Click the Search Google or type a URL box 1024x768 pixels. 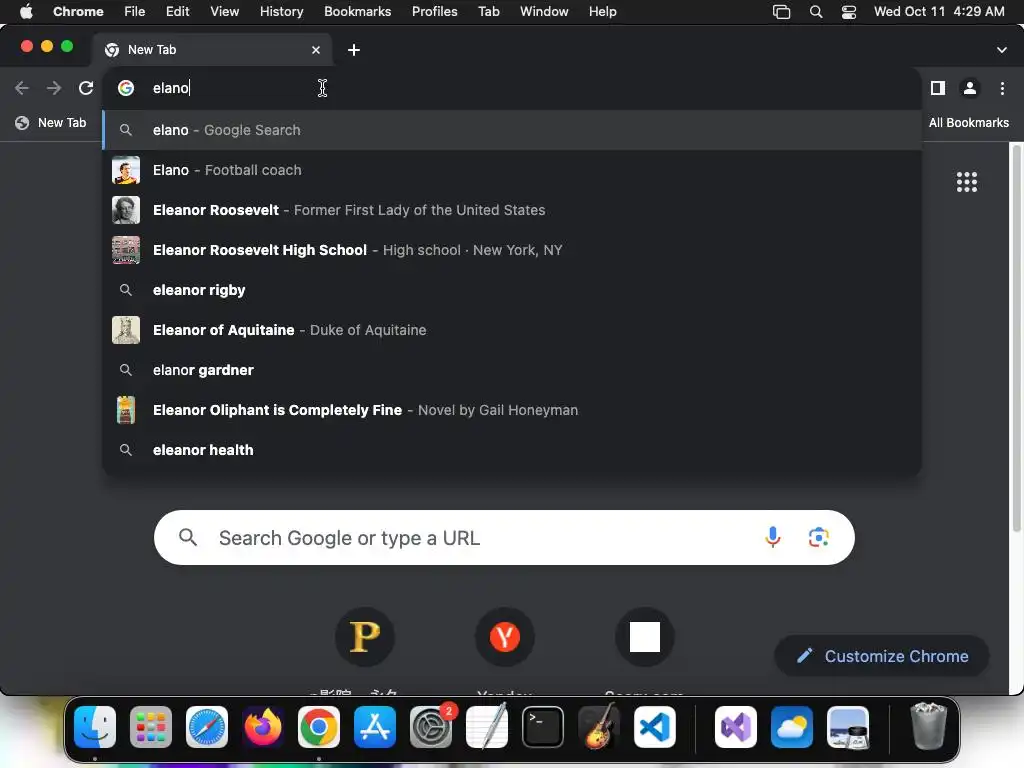click(x=504, y=537)
